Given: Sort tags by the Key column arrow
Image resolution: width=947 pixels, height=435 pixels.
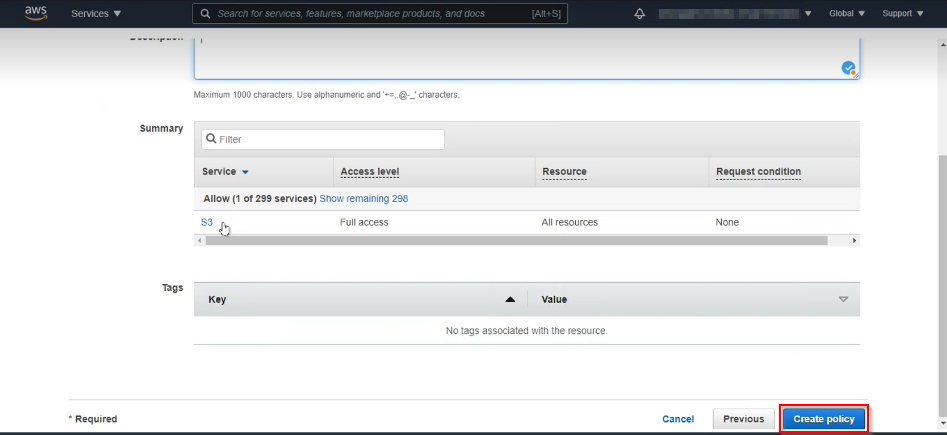Looking at the screenshot, I should 510,300.
